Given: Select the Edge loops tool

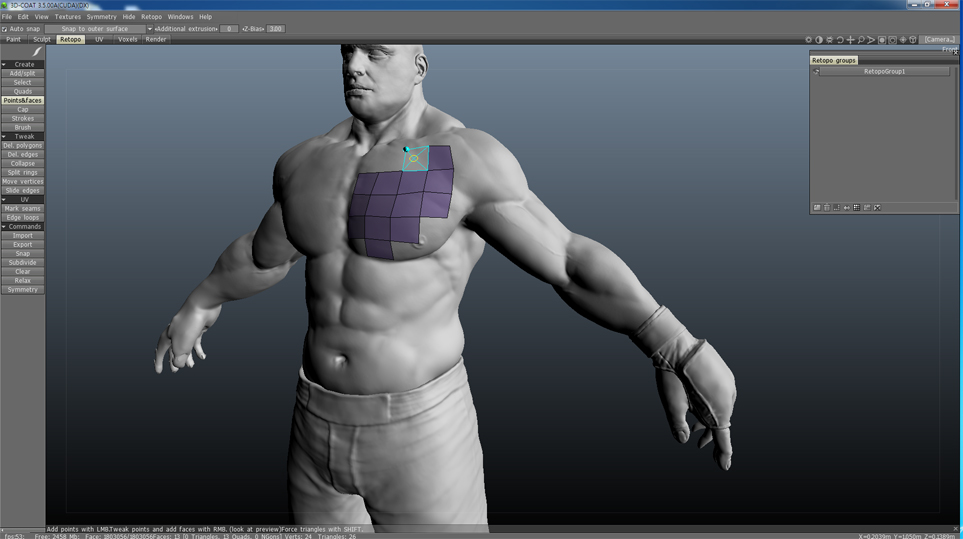Looking at the screenshot, I should click(x=23, y=217).
